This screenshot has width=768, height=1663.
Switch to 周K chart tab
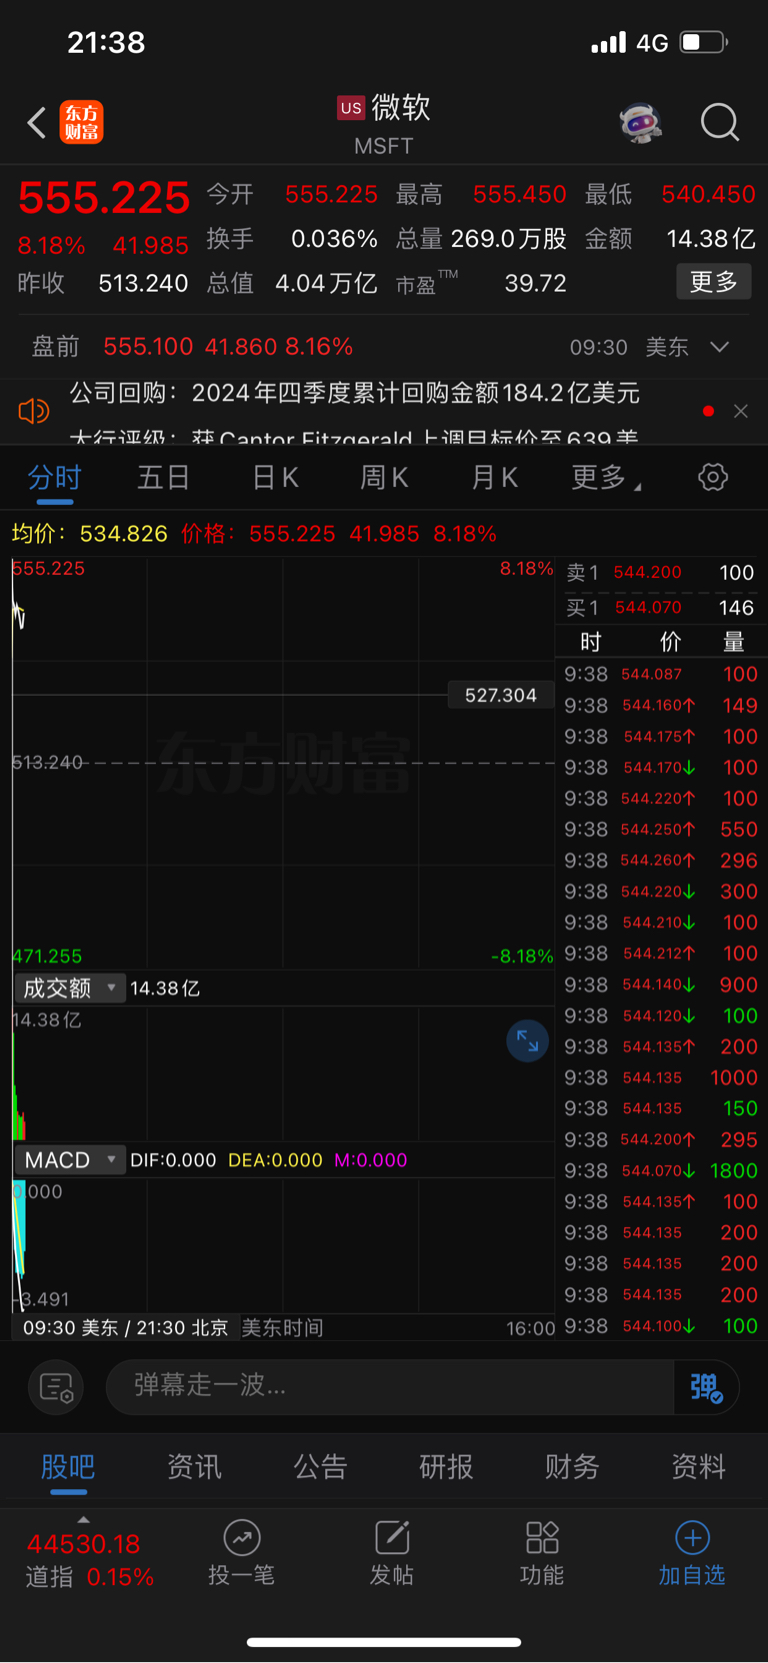(384, 478)
